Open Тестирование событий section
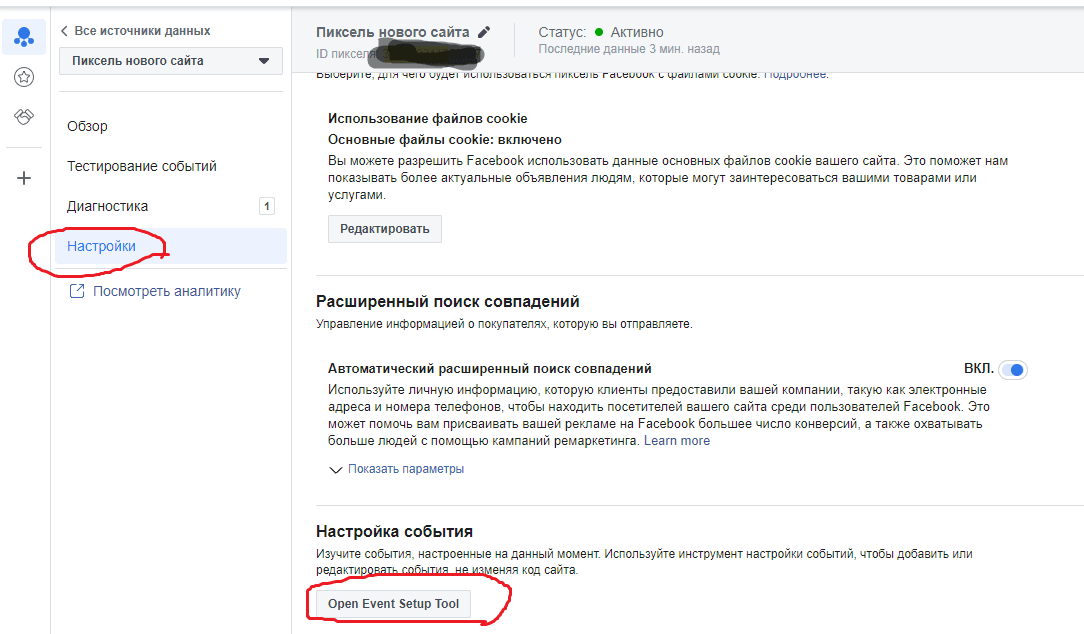Viewport: 1084px width, 634px height. (x=142, y=167)
